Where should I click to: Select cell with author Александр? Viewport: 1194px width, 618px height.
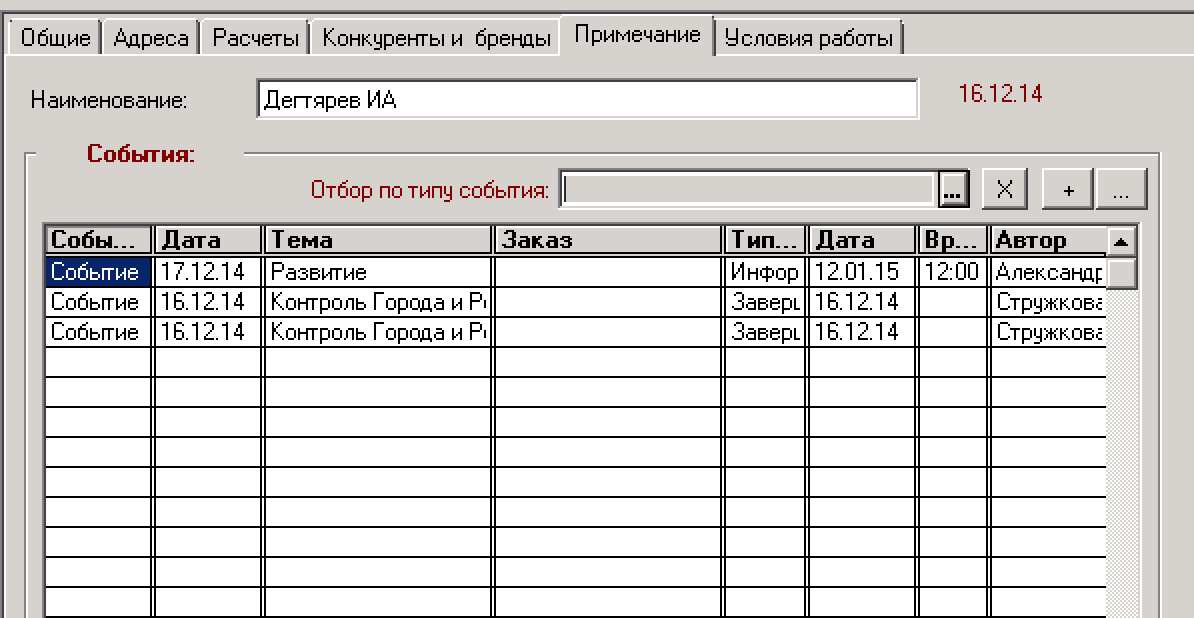(1049, 272)
